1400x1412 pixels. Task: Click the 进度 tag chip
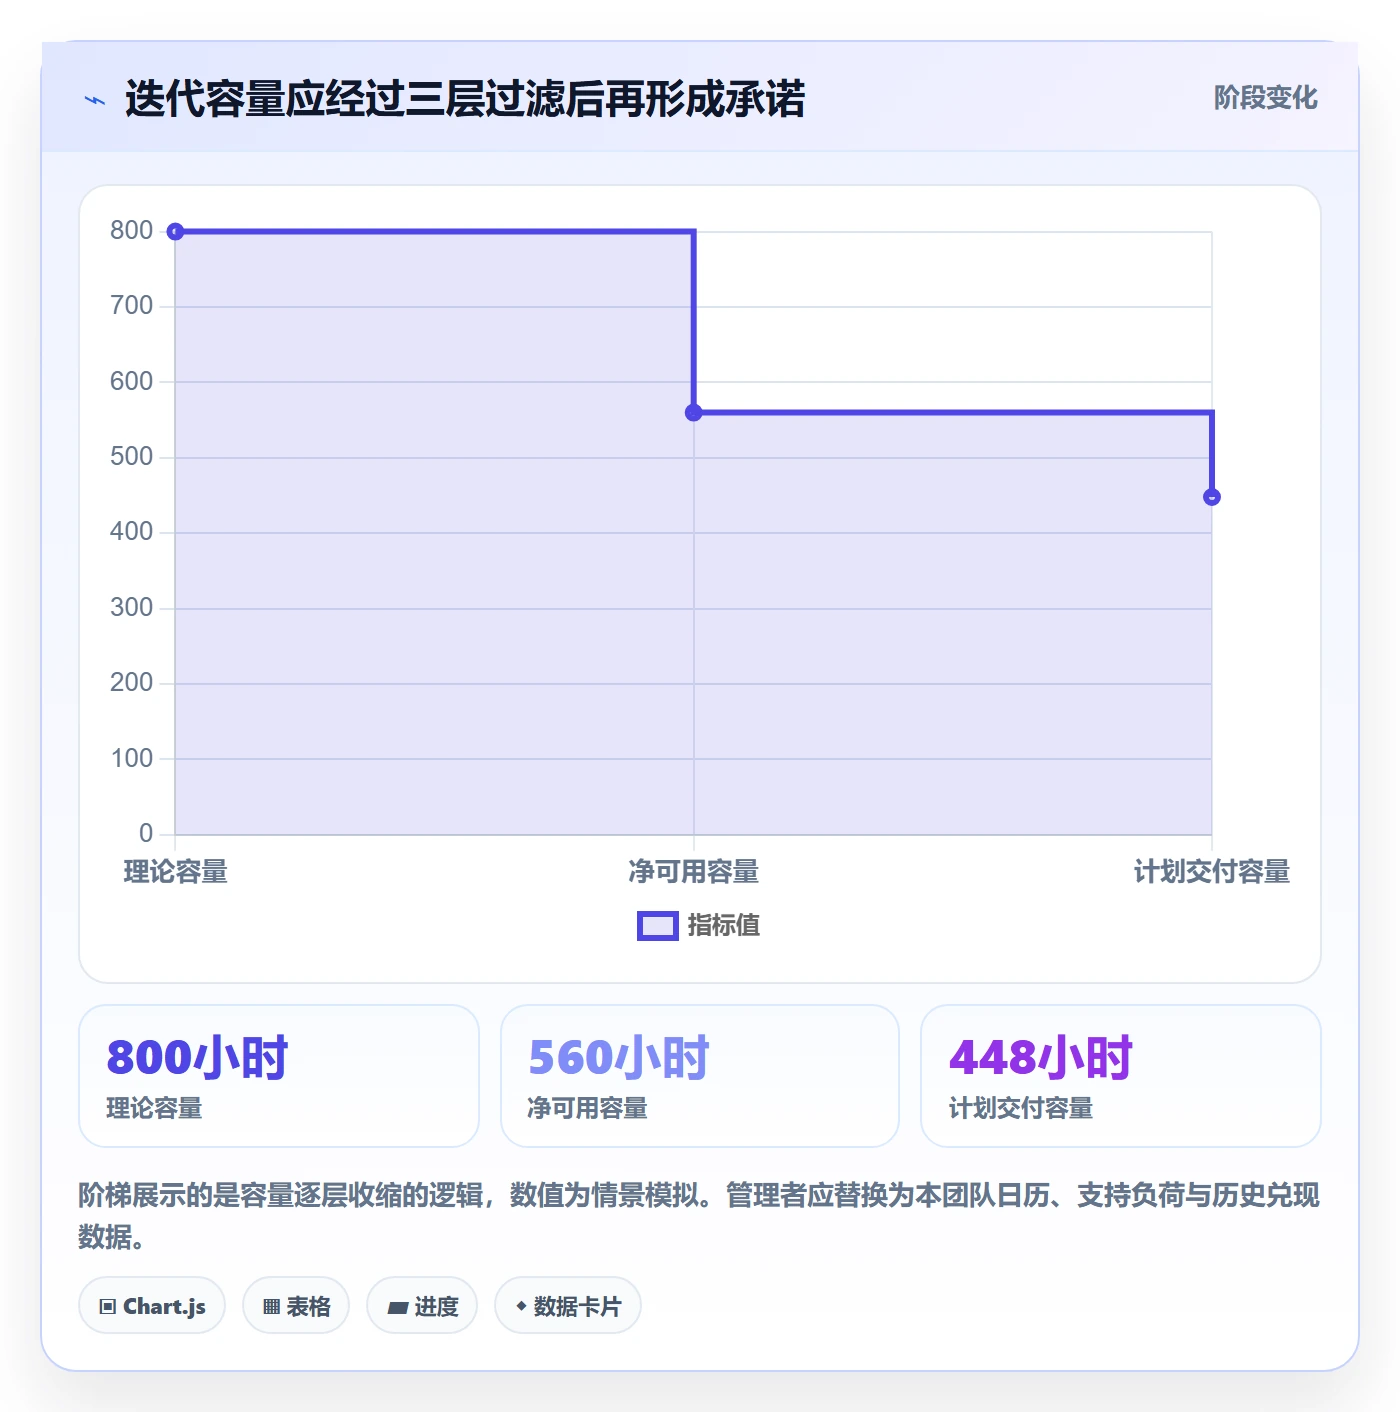[x=422, y=1306]
